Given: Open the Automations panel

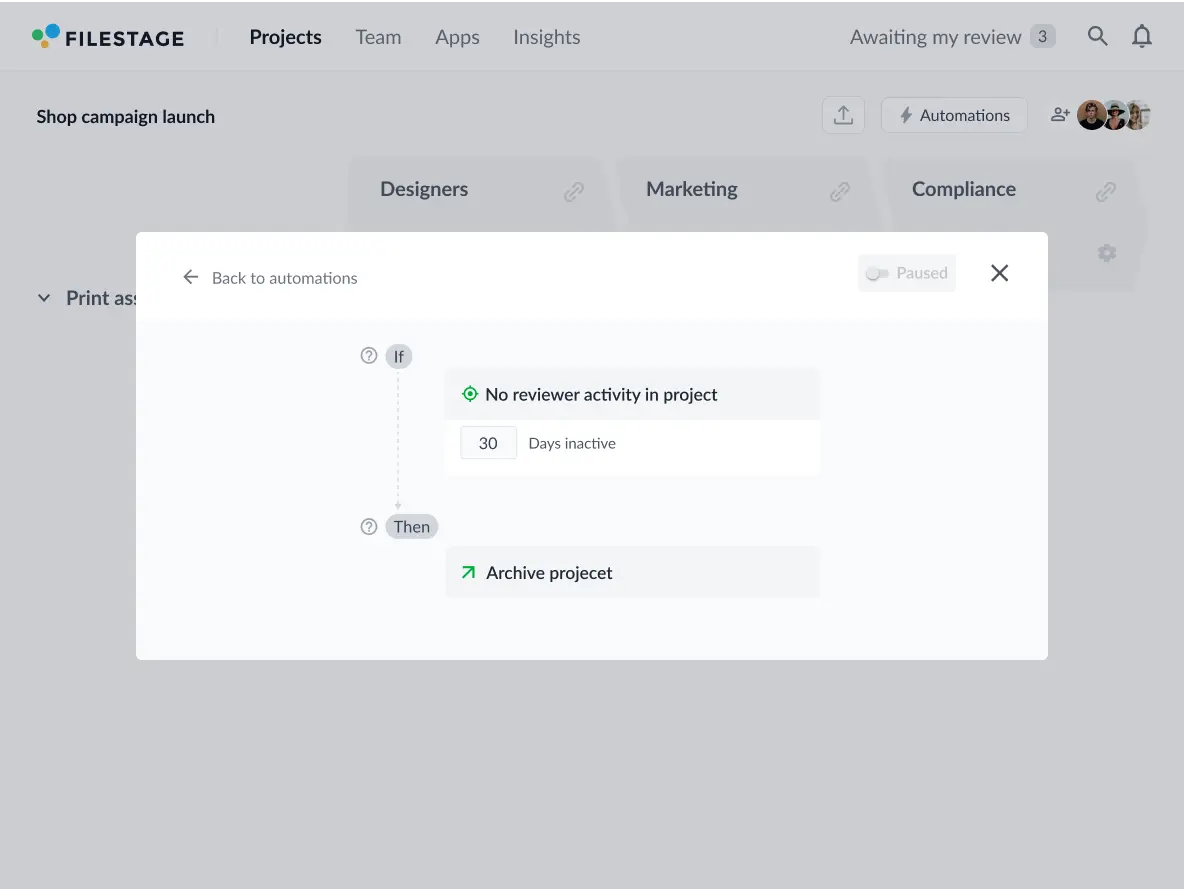Looking at the screenshot, I should (x=953, y=114).
